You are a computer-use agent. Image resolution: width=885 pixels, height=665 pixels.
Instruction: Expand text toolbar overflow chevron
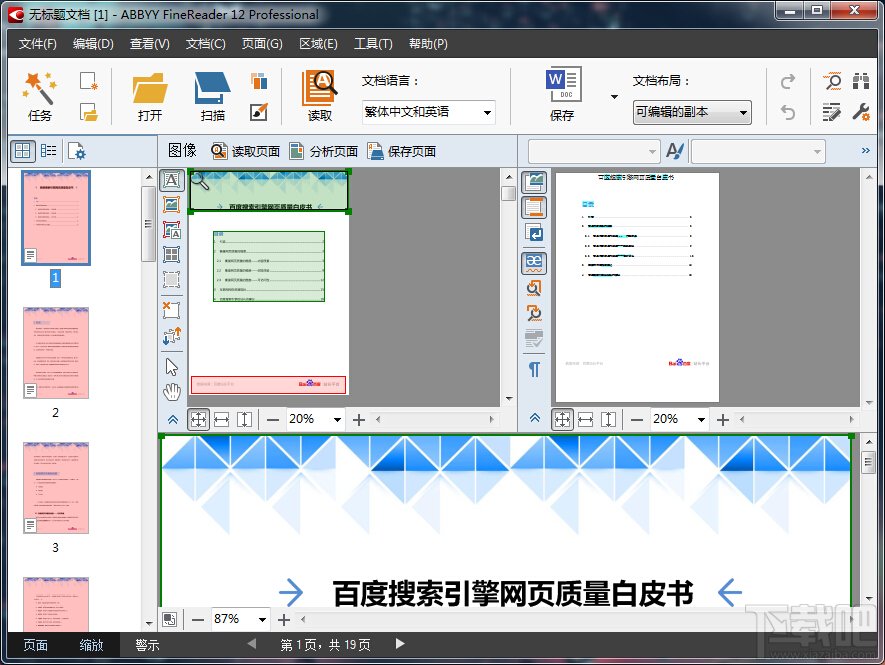[866, 150]
